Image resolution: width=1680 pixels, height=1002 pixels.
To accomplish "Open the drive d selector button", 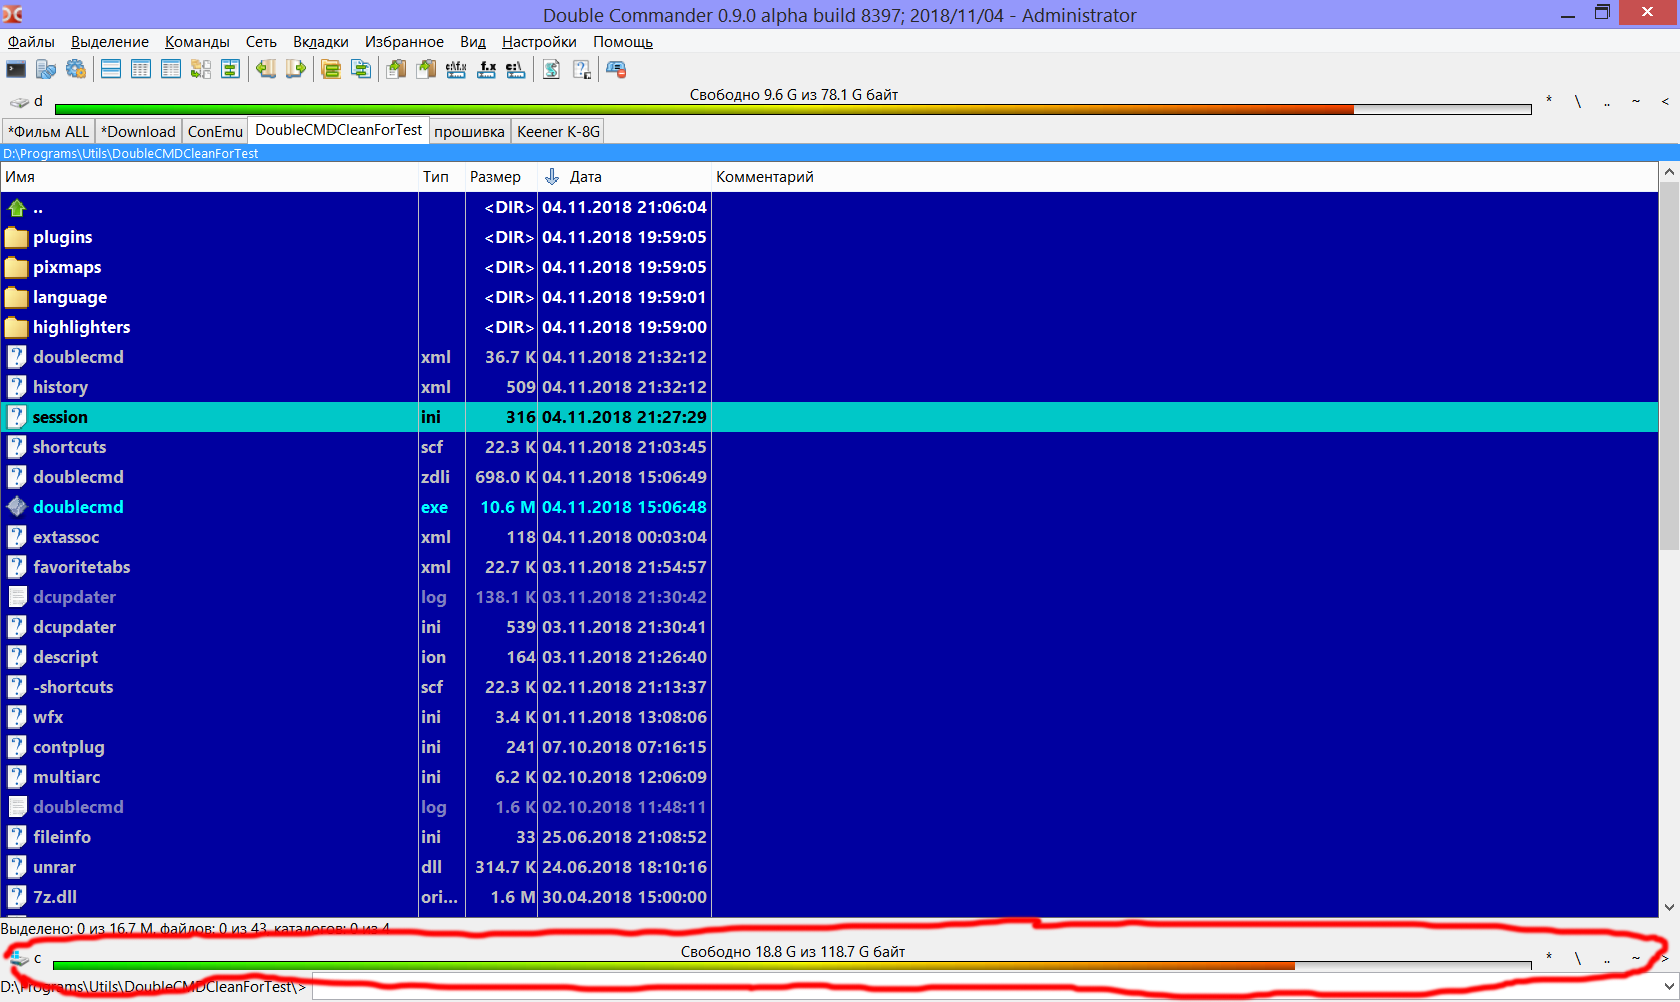I will click(27, 101).
